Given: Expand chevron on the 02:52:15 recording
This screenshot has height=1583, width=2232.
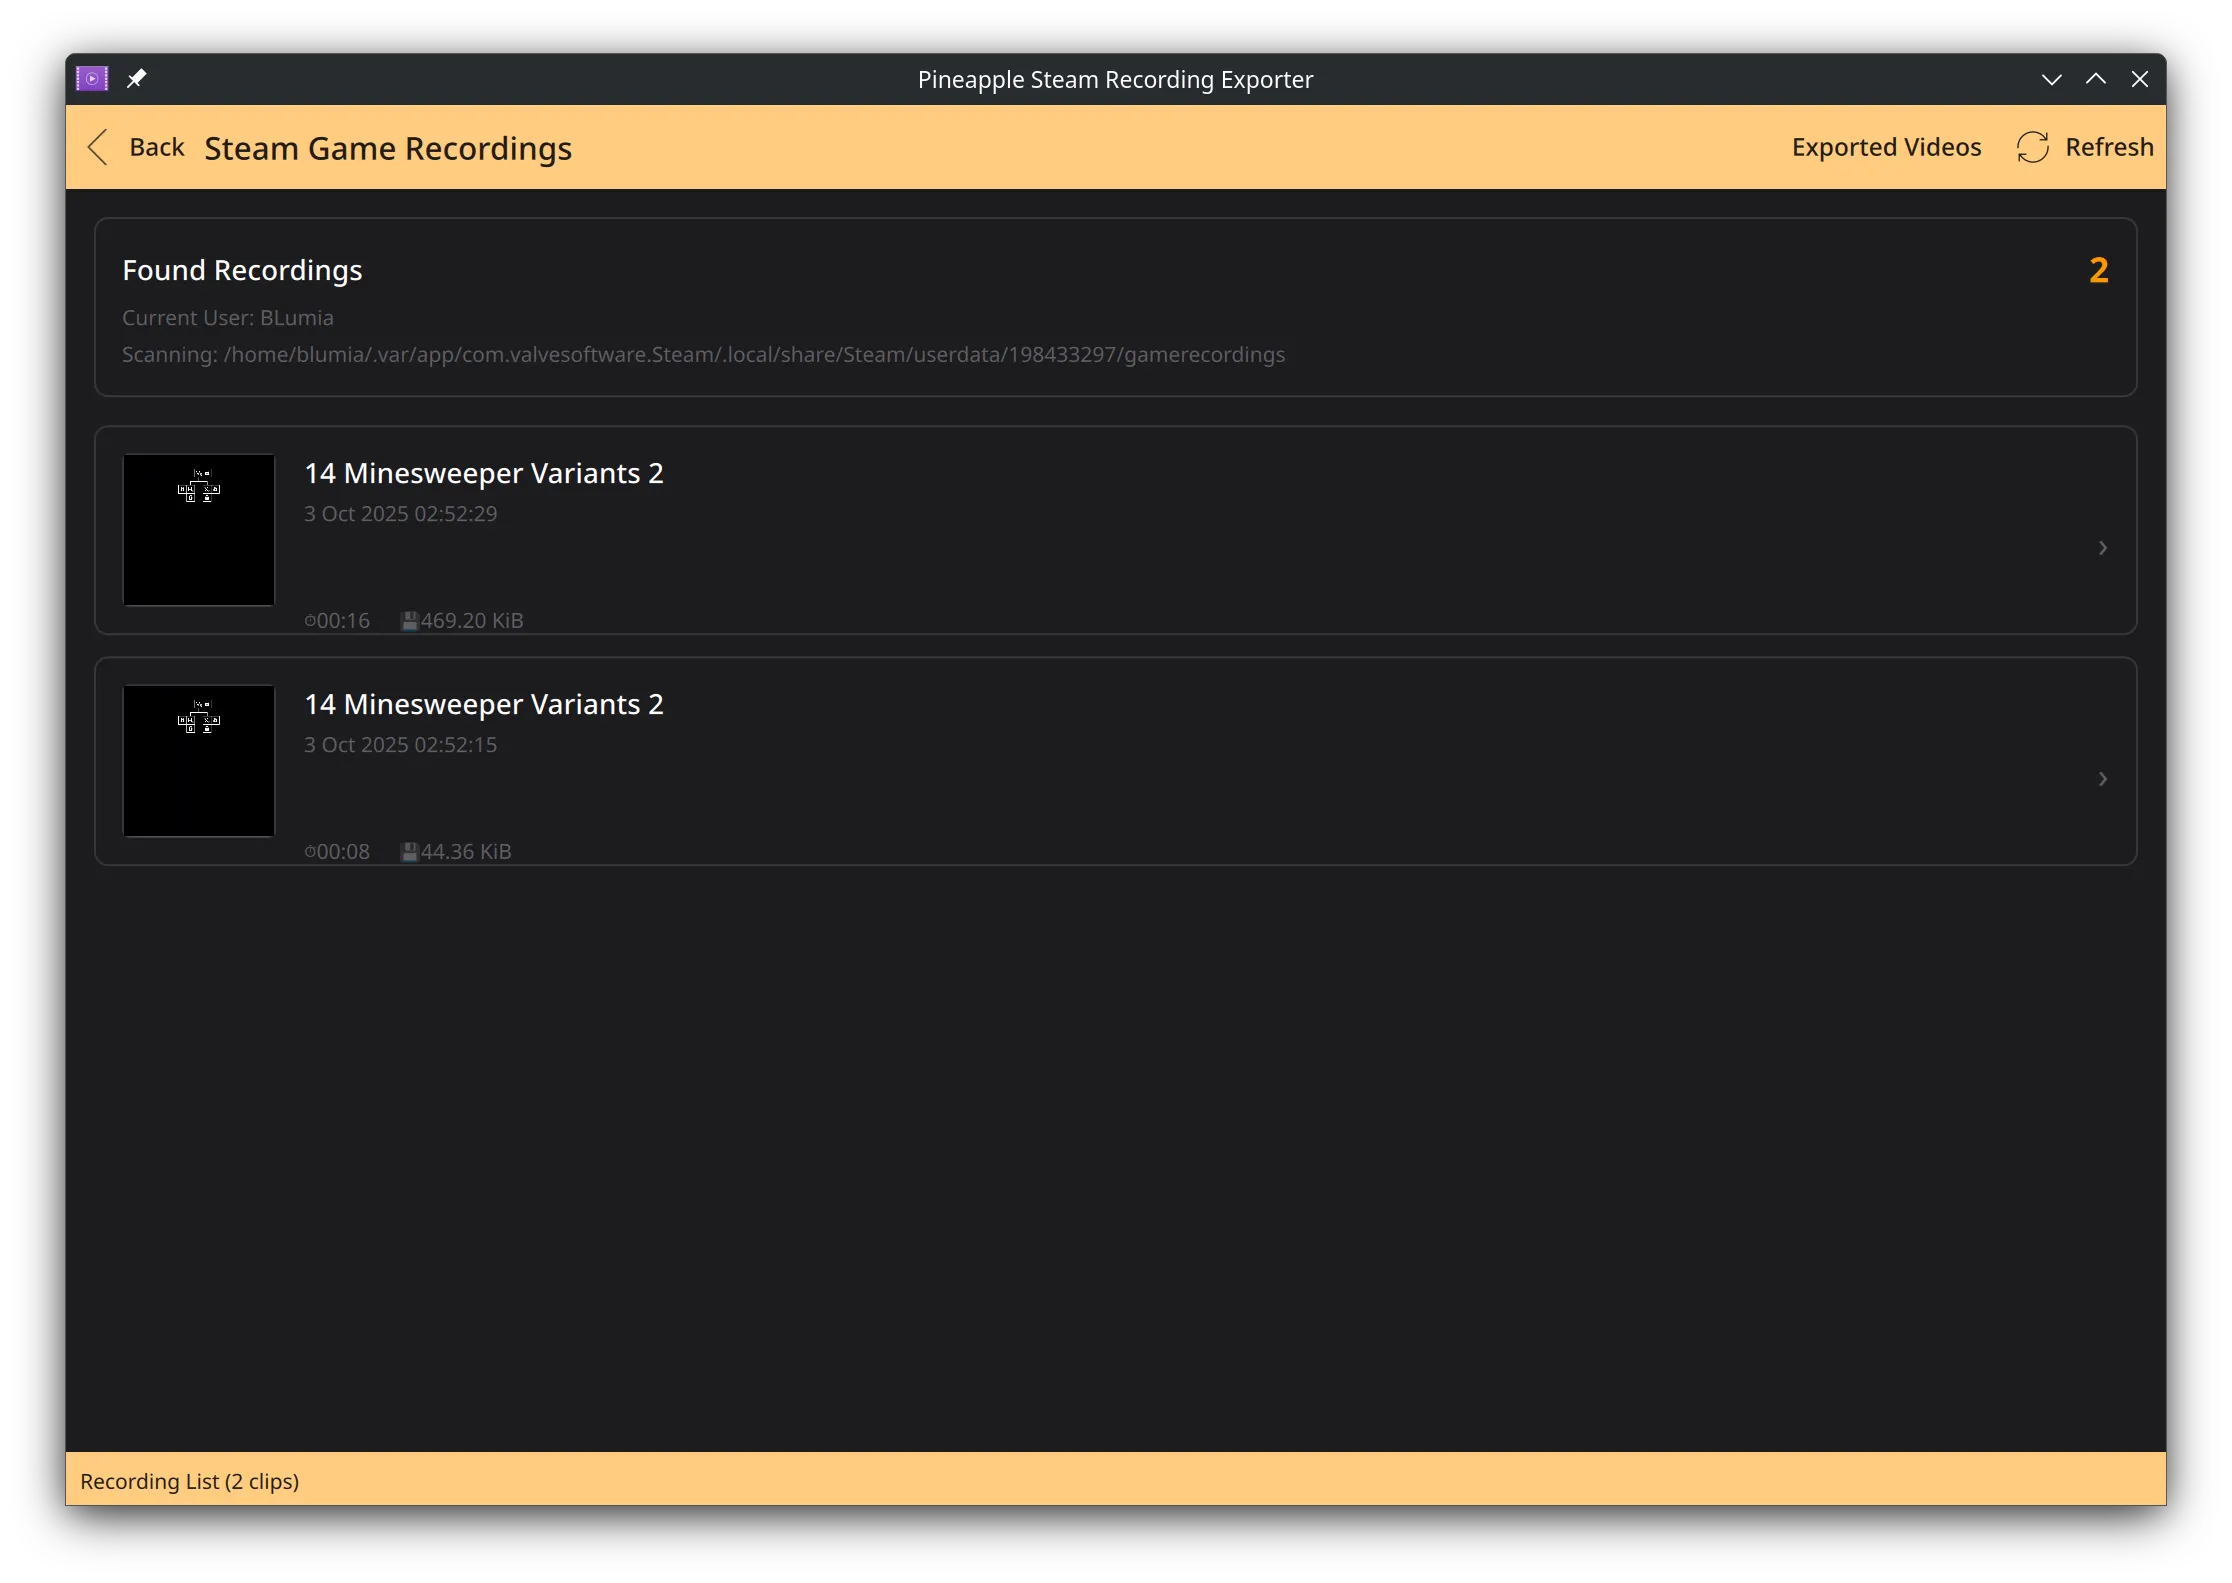Looking at the screenshot, I should 2103,779.
